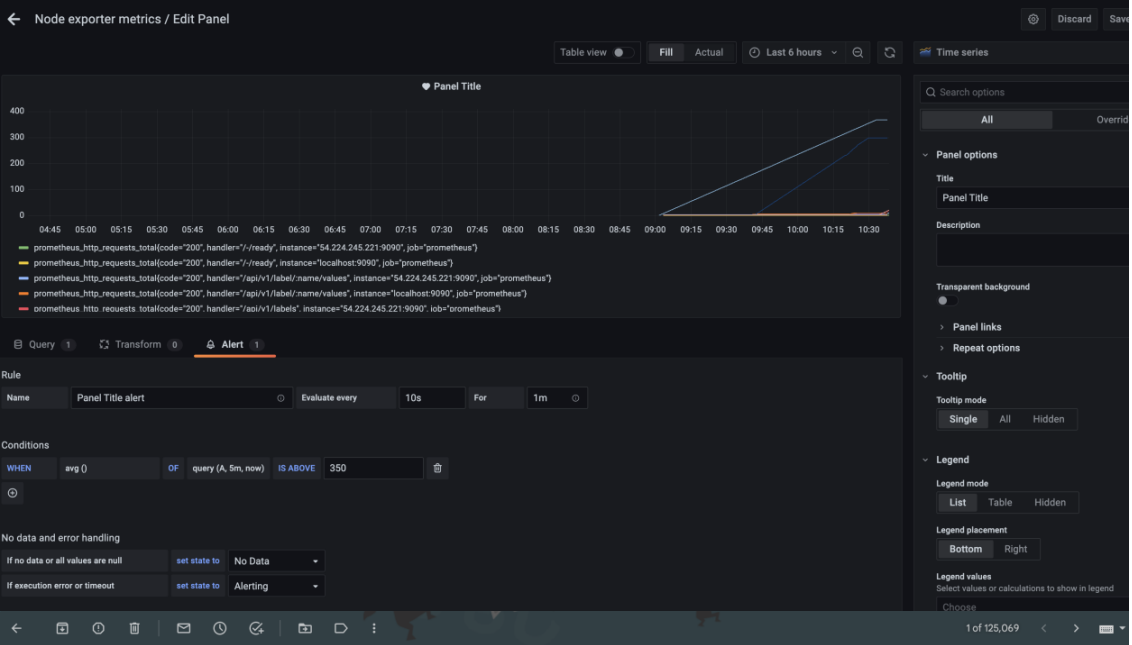Click the snooze clock icon in bottom toolbar

pos(220,628)
